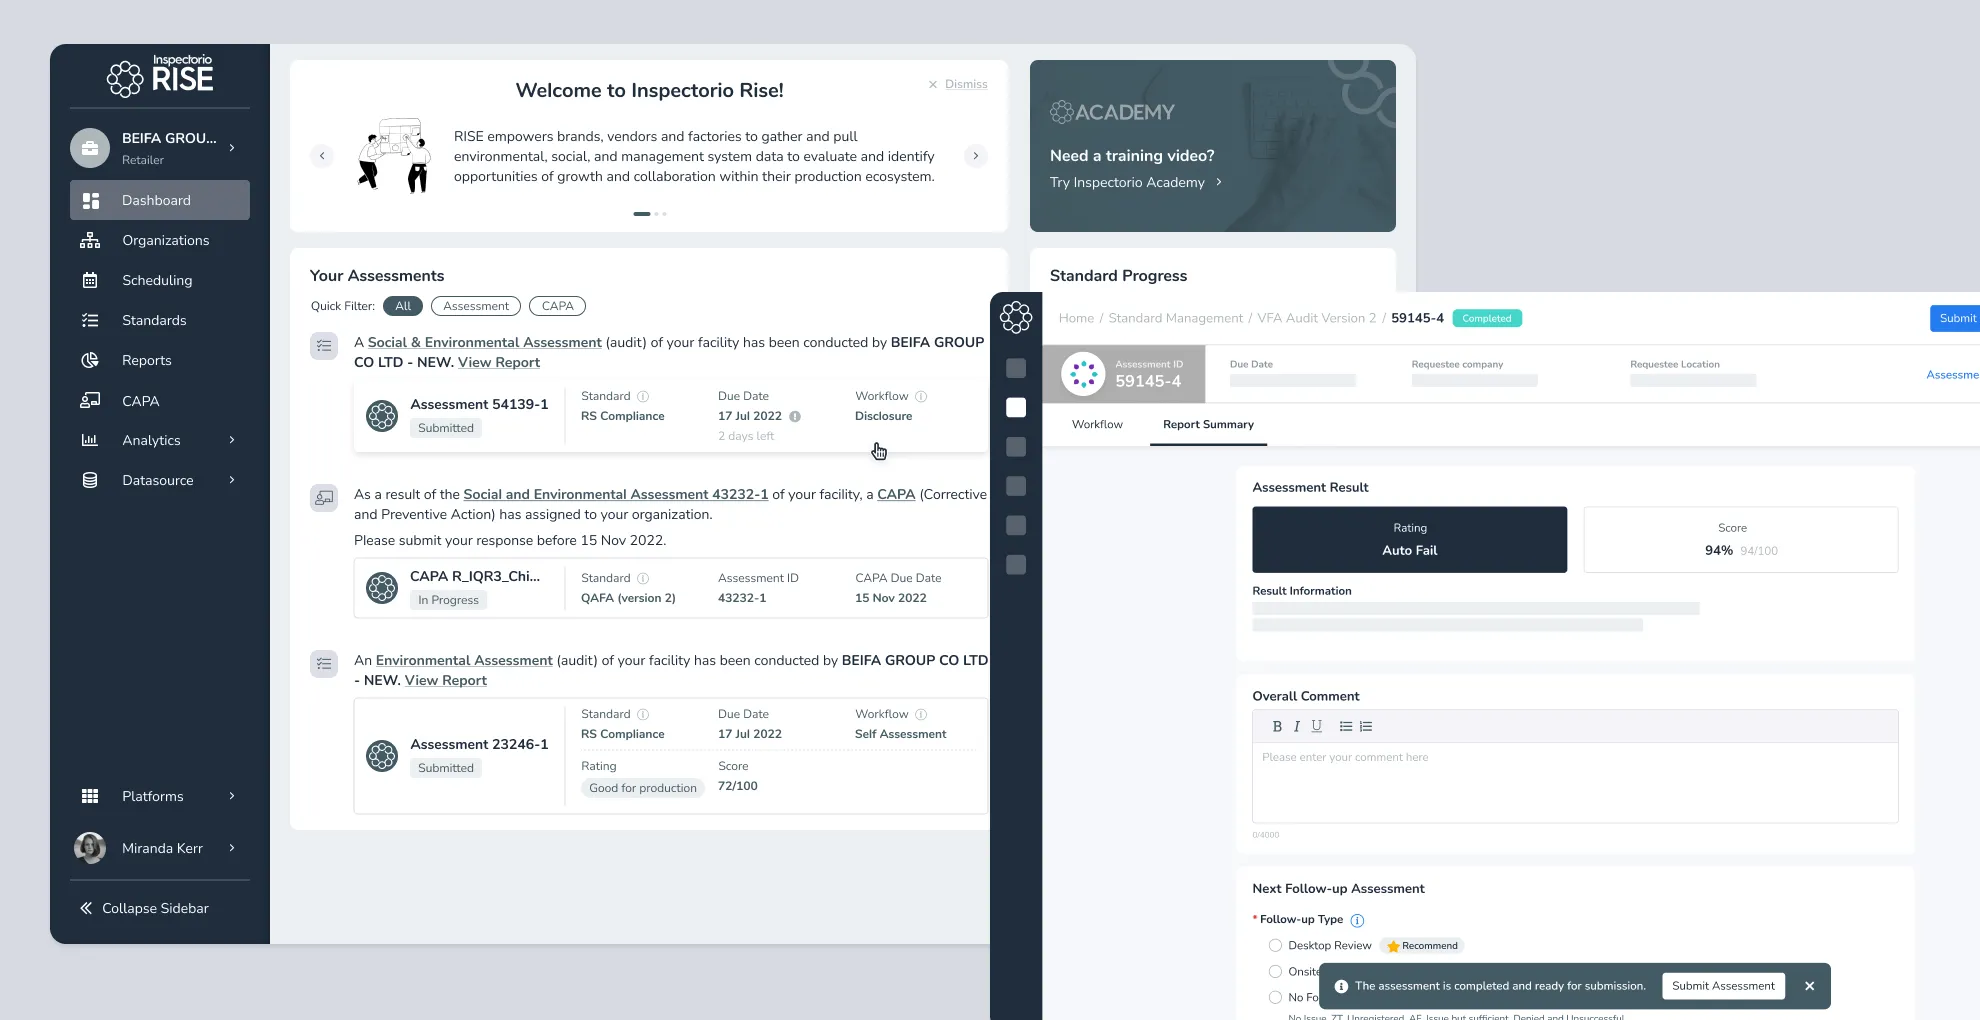Select the Desktop Review radio button
1980x1020 pixels.
1275,945
